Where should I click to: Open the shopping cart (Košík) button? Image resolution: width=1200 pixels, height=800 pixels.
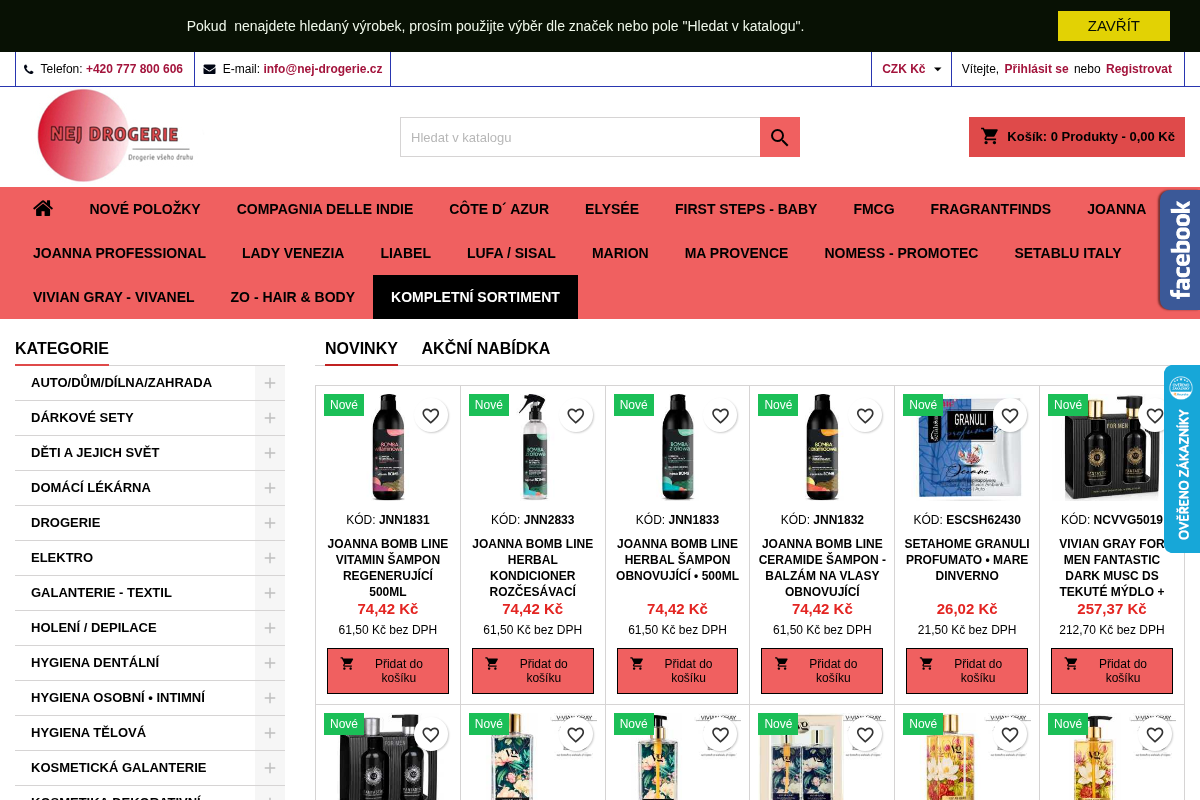click(1077, 137)
